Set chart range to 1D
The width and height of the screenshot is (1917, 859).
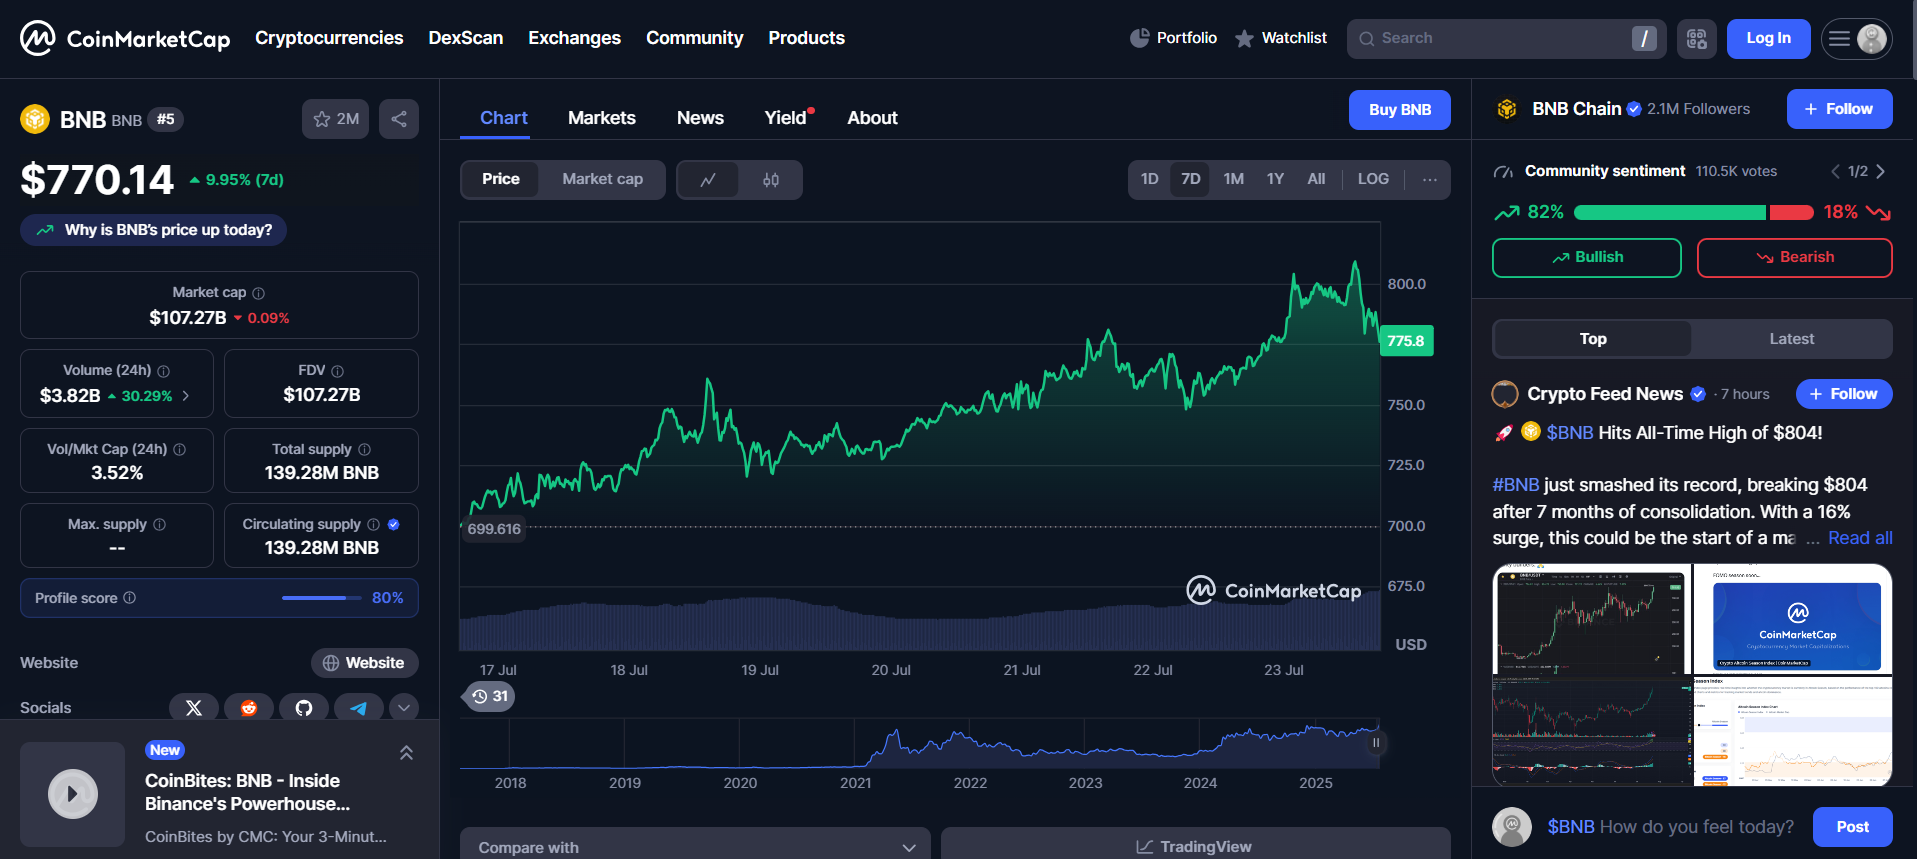[1150, 179]
